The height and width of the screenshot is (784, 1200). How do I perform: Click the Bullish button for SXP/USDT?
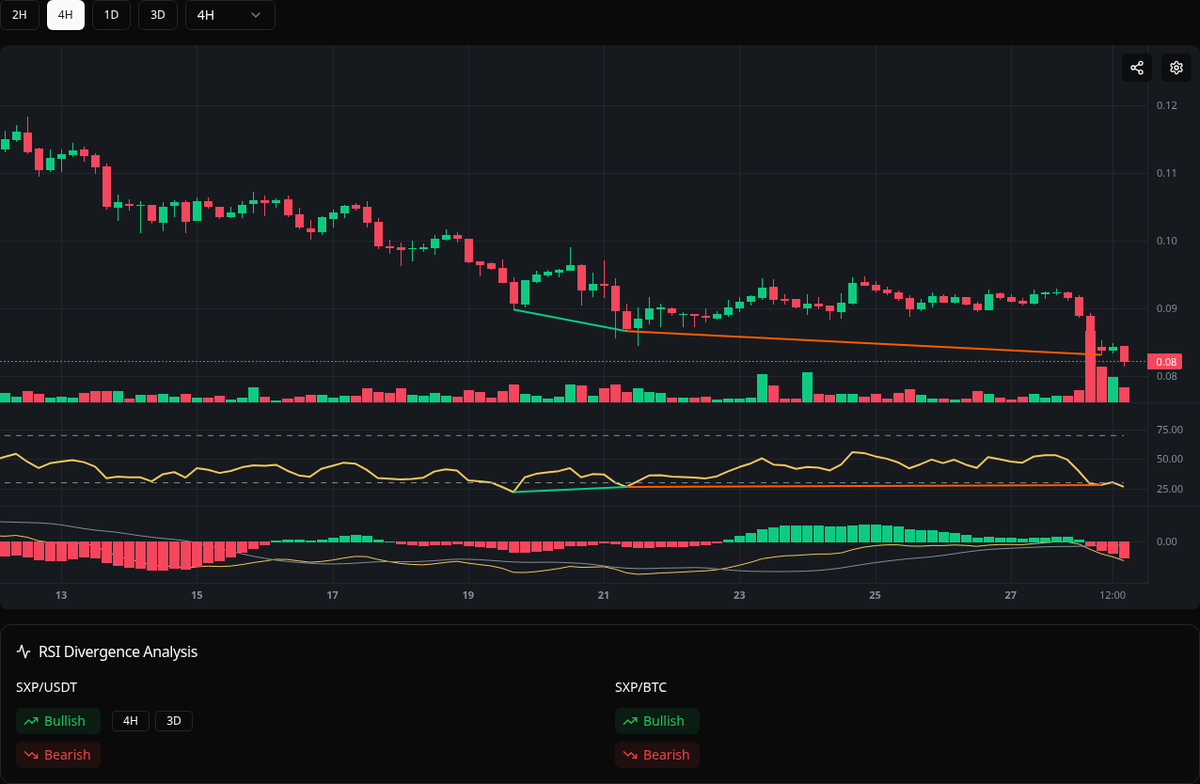(58, 720)
